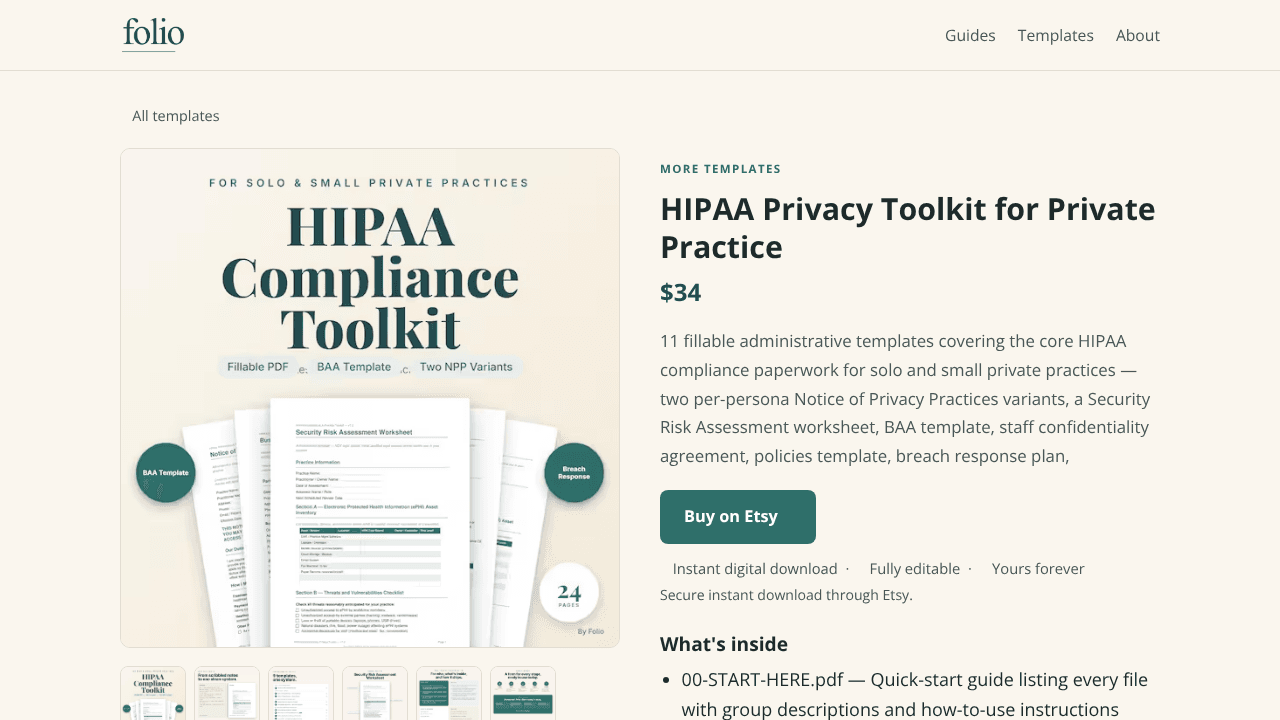Click 'Secure instant download through Etsy.' text
This screenshot has height=720, width=1280.
pos(786,595)
